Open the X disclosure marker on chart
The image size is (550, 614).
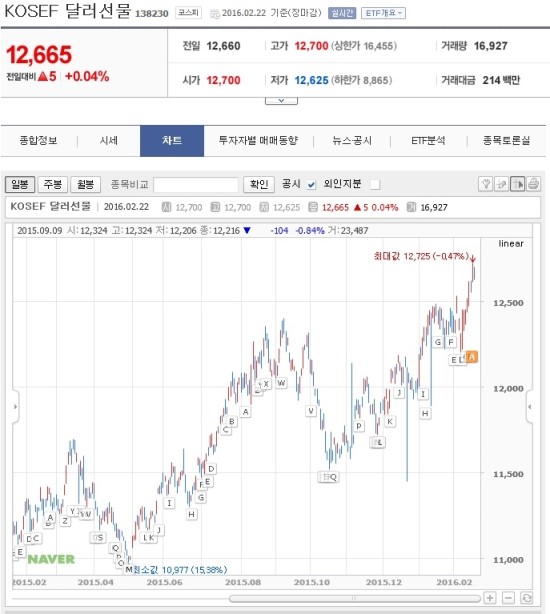(x=266, y=384)
